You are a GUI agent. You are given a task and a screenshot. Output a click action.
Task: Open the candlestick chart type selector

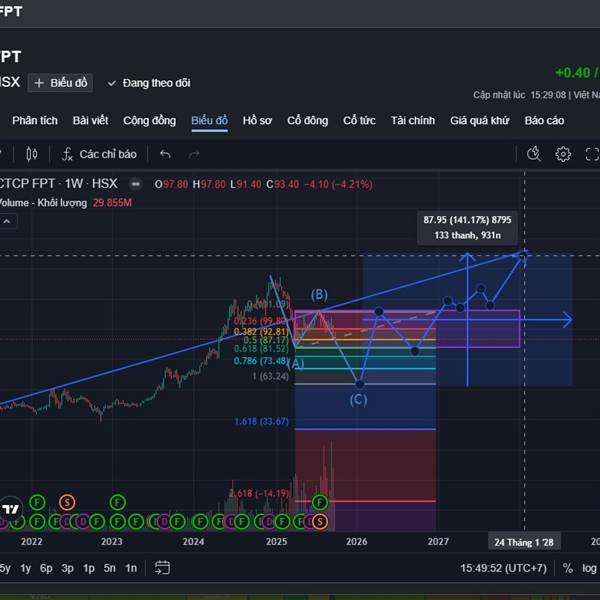(31, 154)
